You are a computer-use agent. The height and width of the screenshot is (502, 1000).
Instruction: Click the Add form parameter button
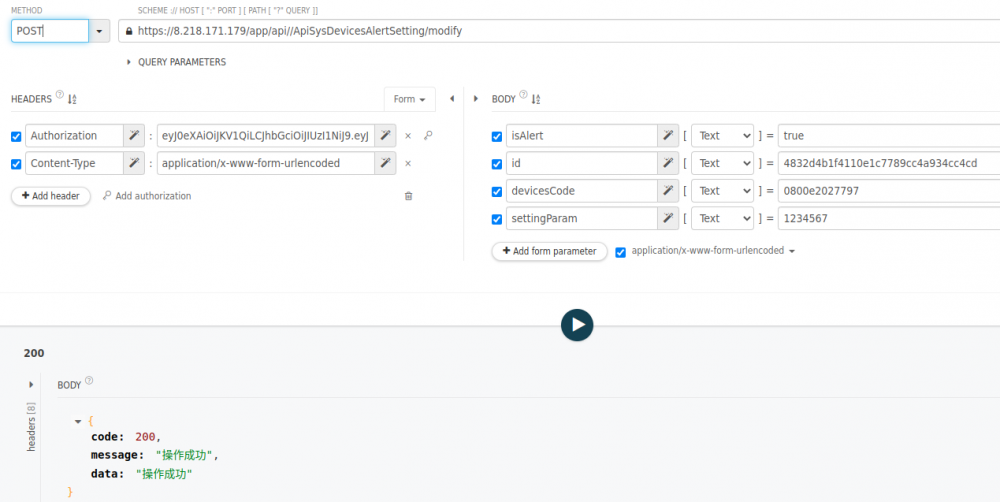click(549, 251)
